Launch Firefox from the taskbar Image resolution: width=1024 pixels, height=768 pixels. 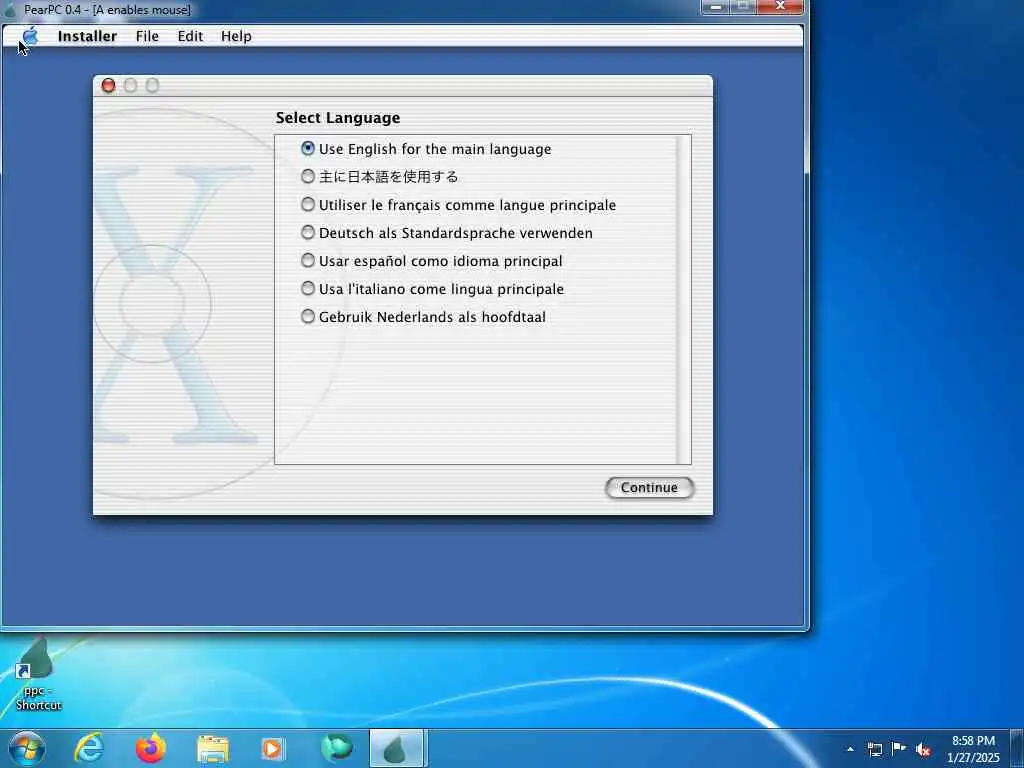[151, 748]
